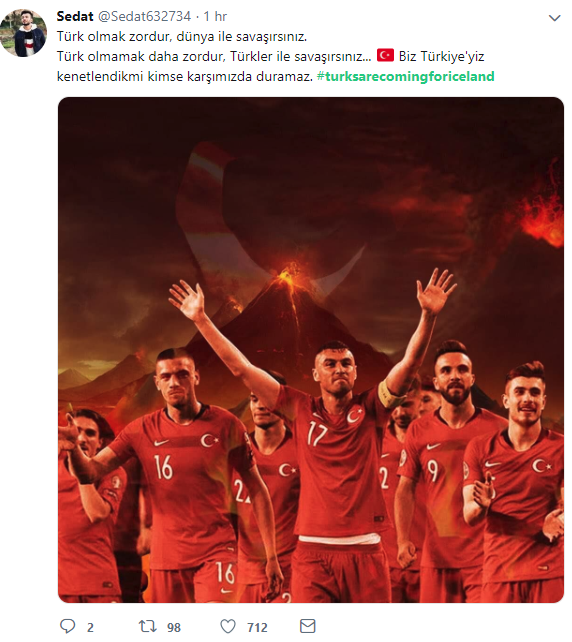Click the like count showing 712

pos(257,627)
